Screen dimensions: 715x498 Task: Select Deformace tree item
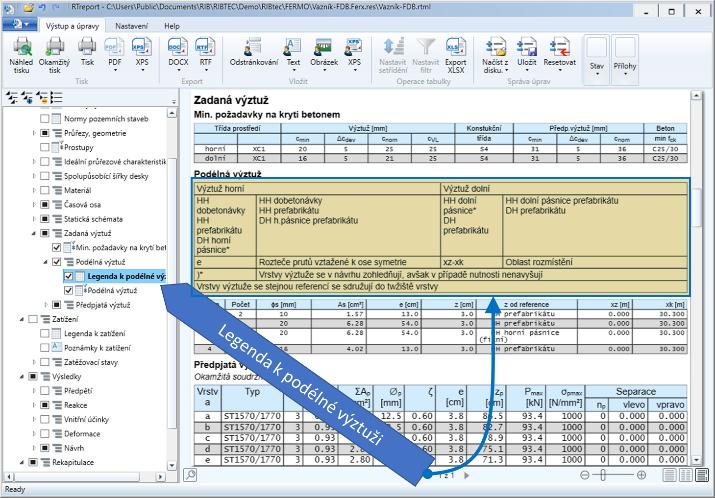click(x=82, y=434)
